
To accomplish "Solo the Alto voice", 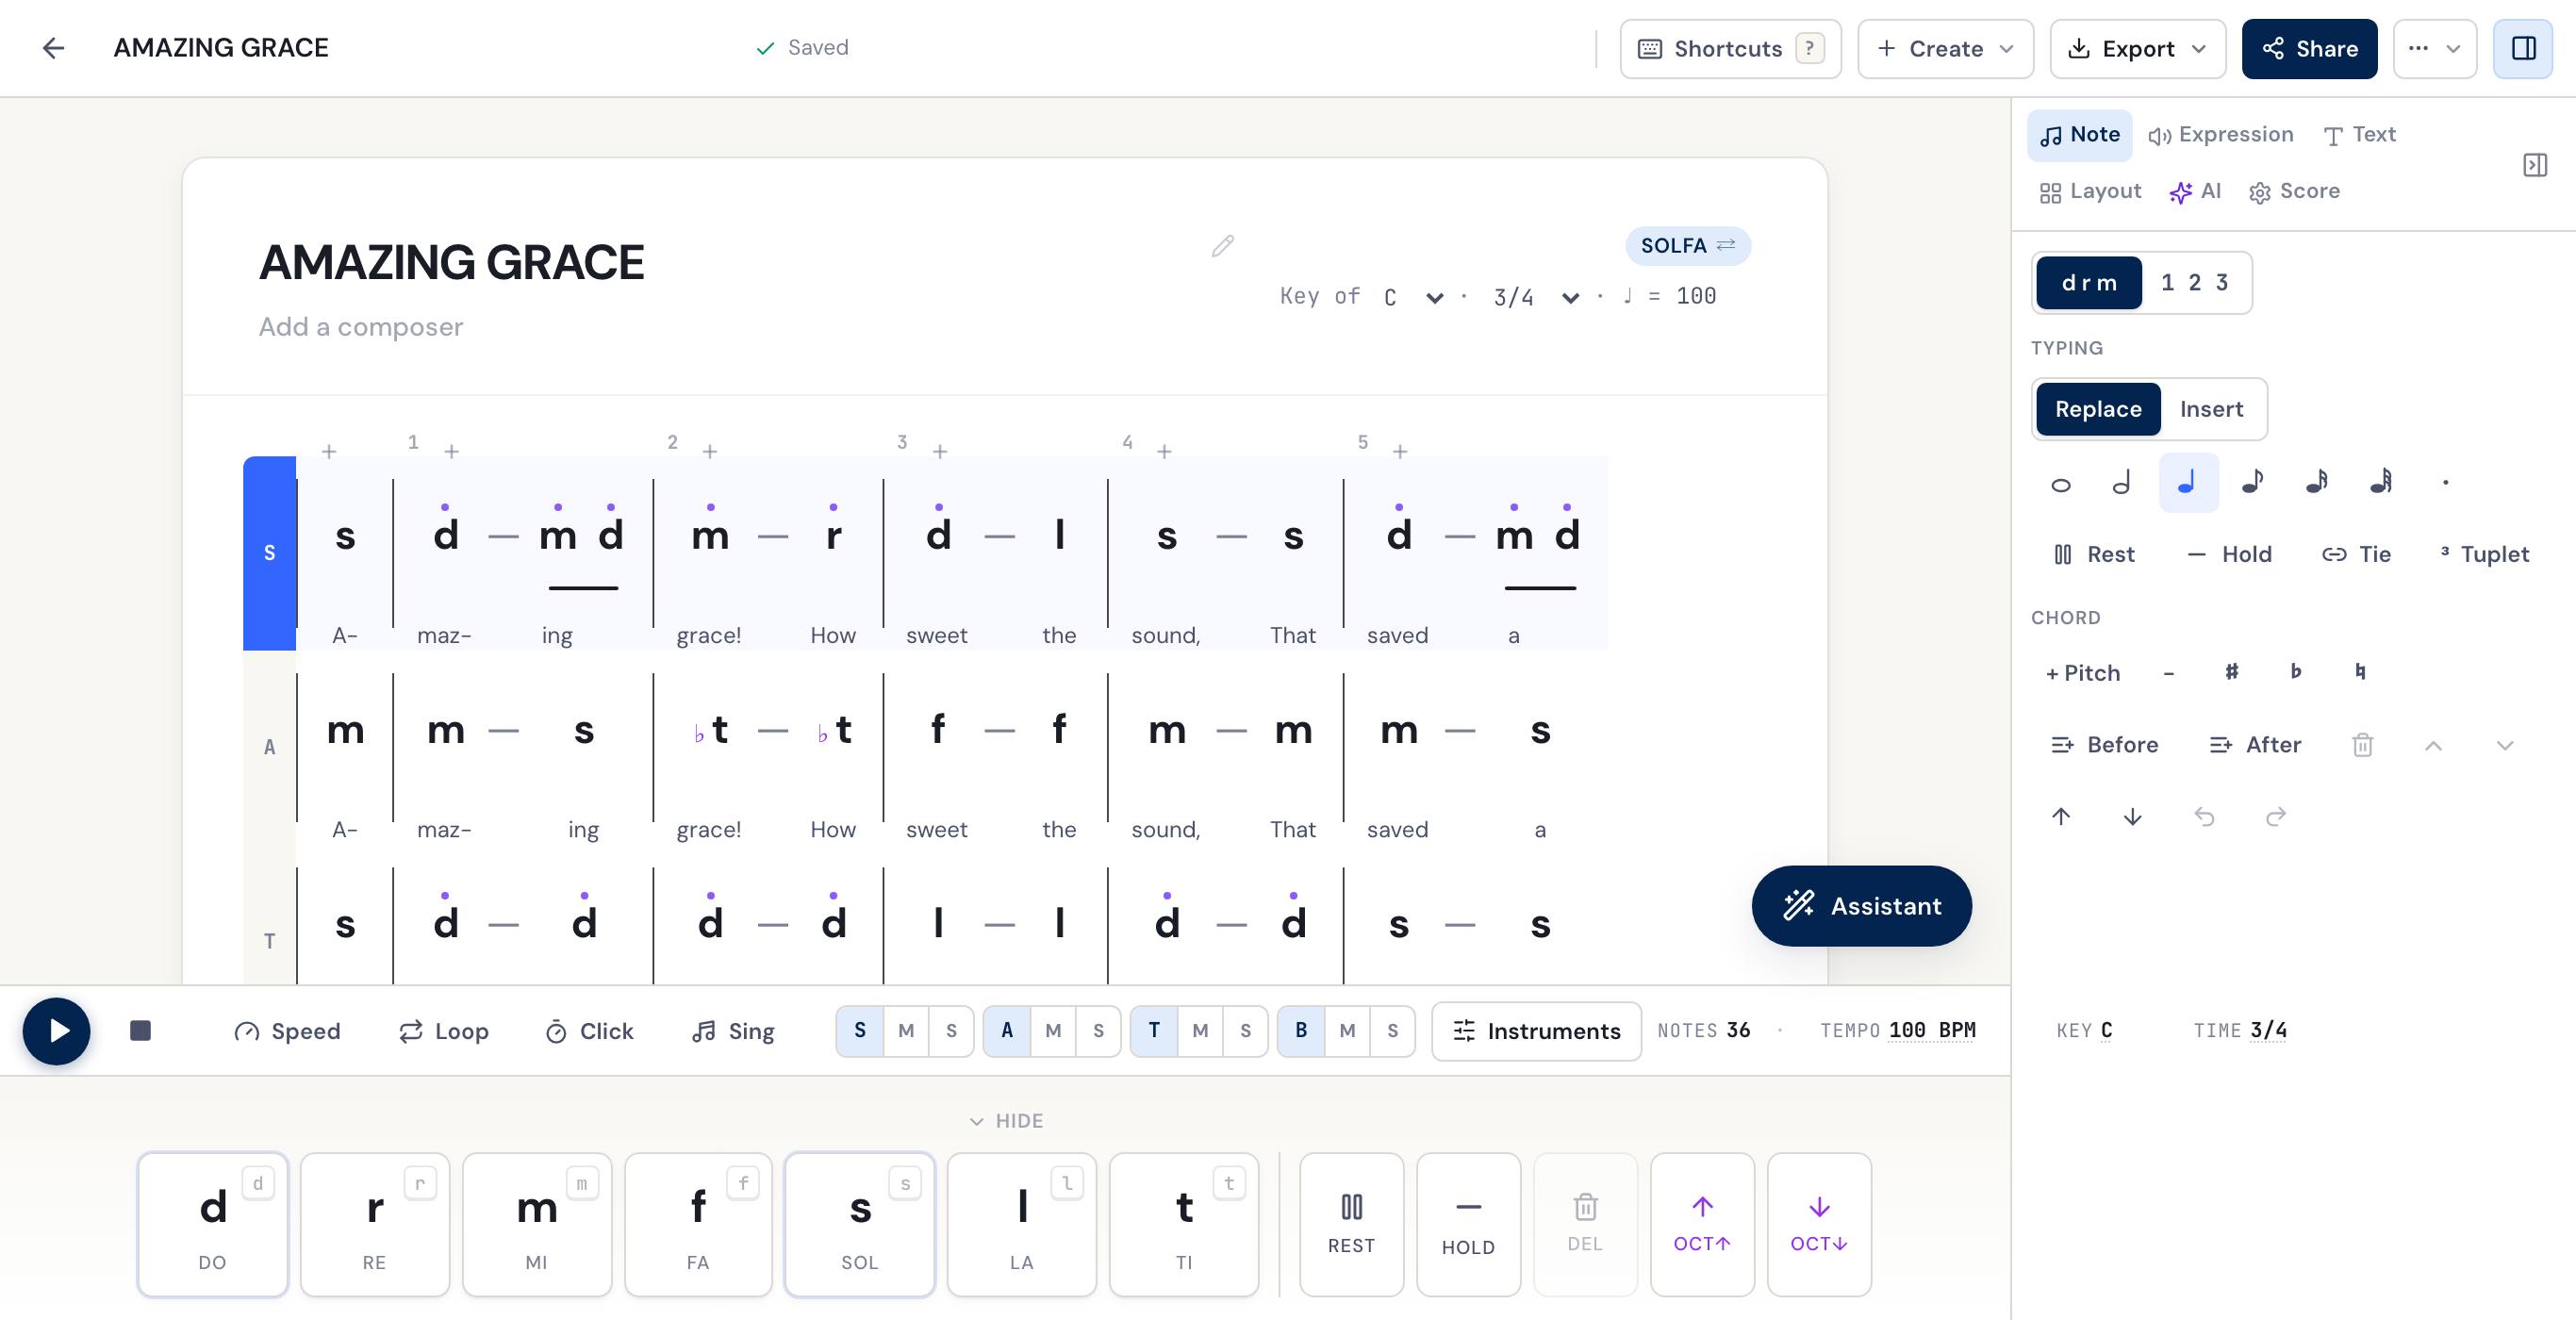I will tap(1098, 1031).
